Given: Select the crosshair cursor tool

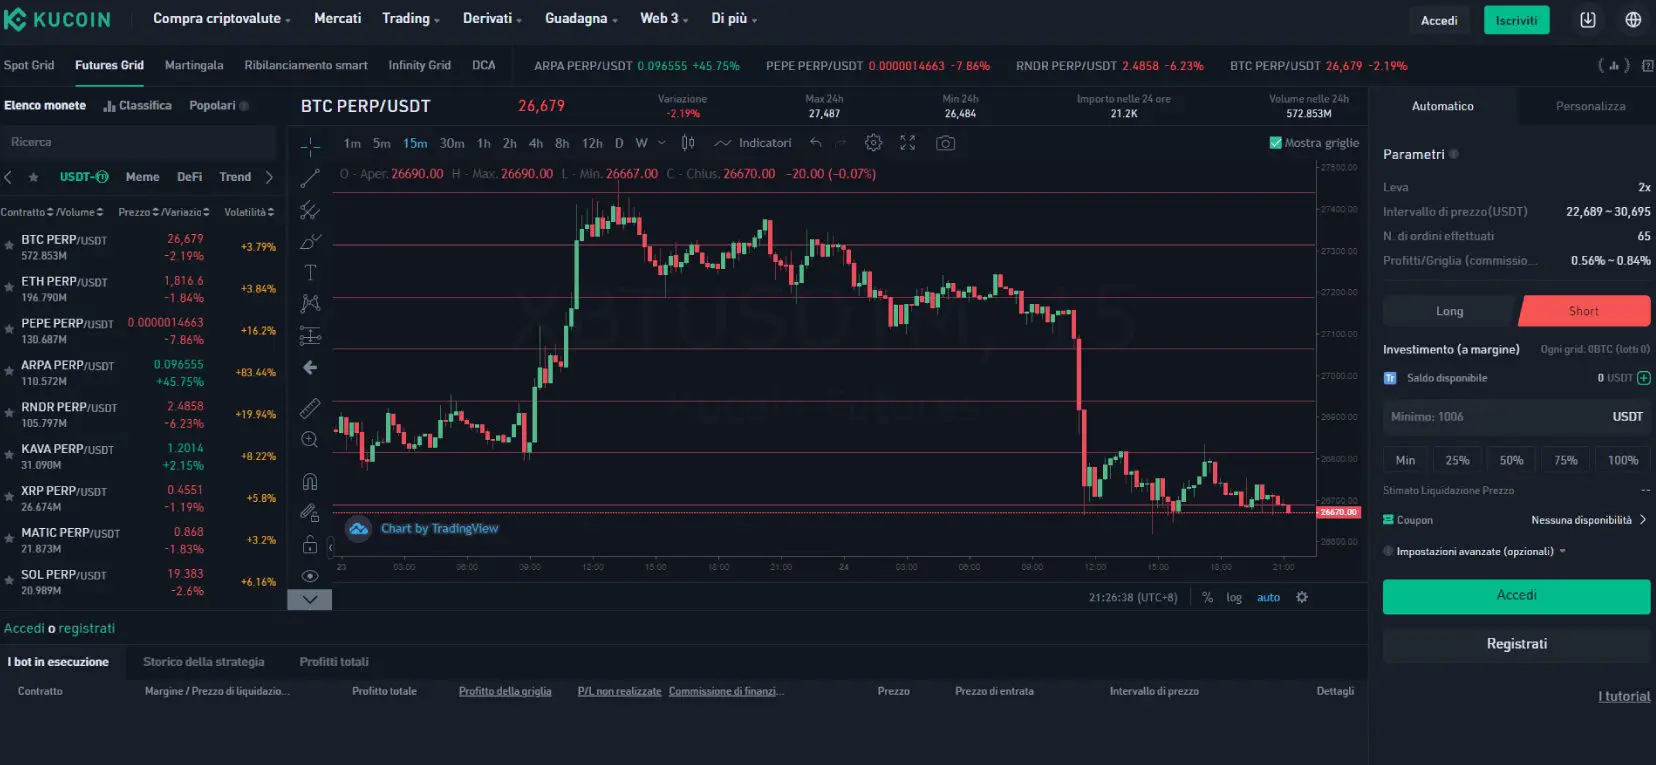Looking at the screenshot, I should click(x=310, y=147).
